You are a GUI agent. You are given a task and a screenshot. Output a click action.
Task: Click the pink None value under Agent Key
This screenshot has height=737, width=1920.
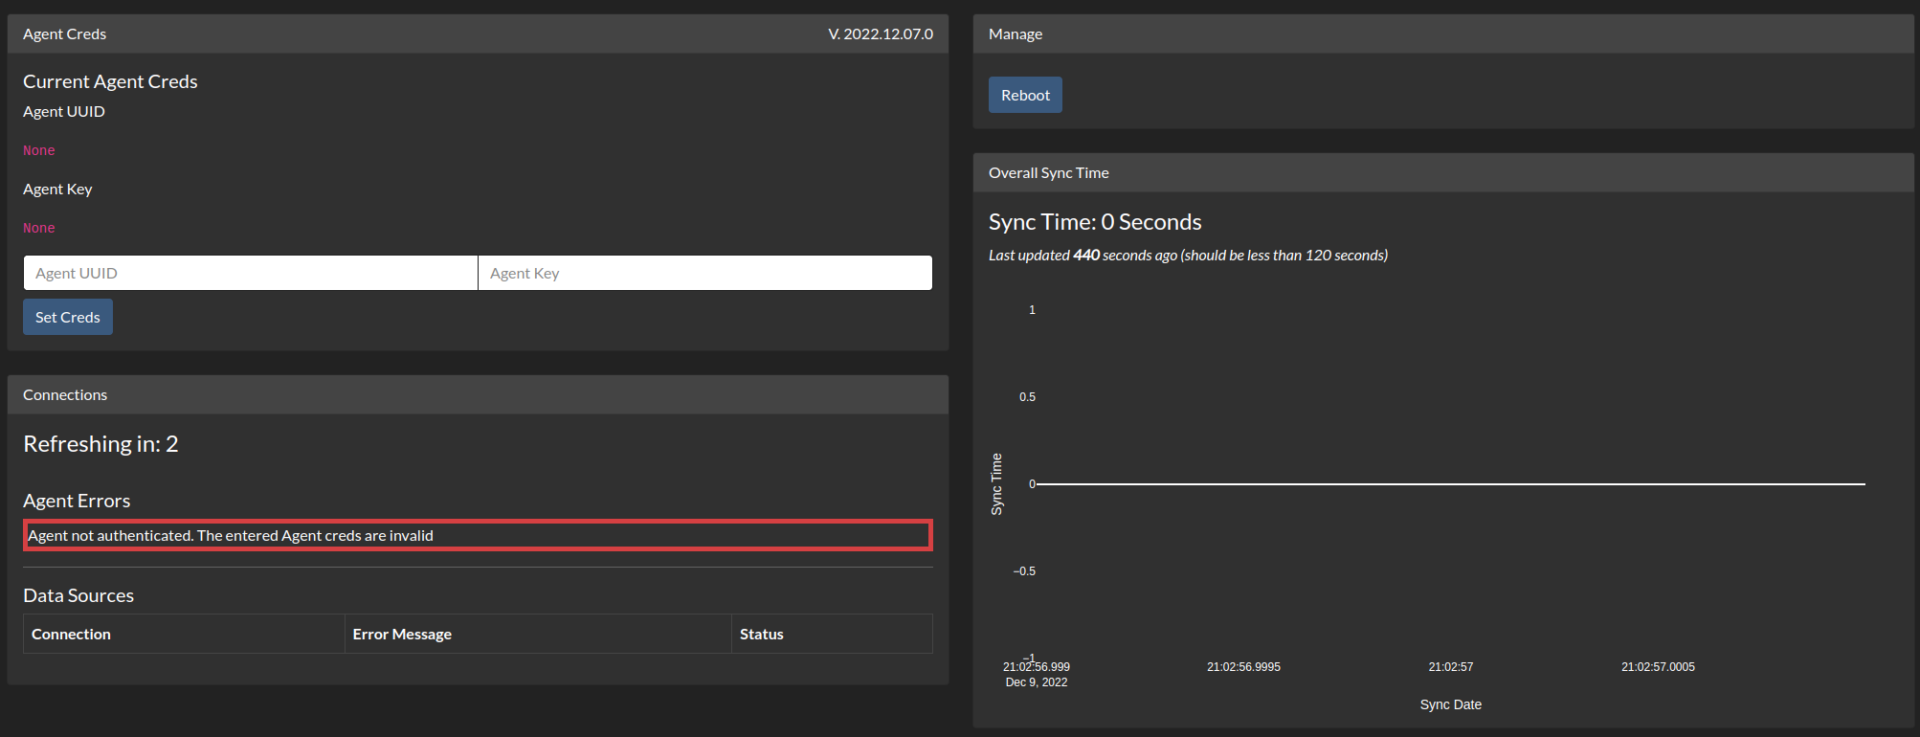tap(39, 228)
